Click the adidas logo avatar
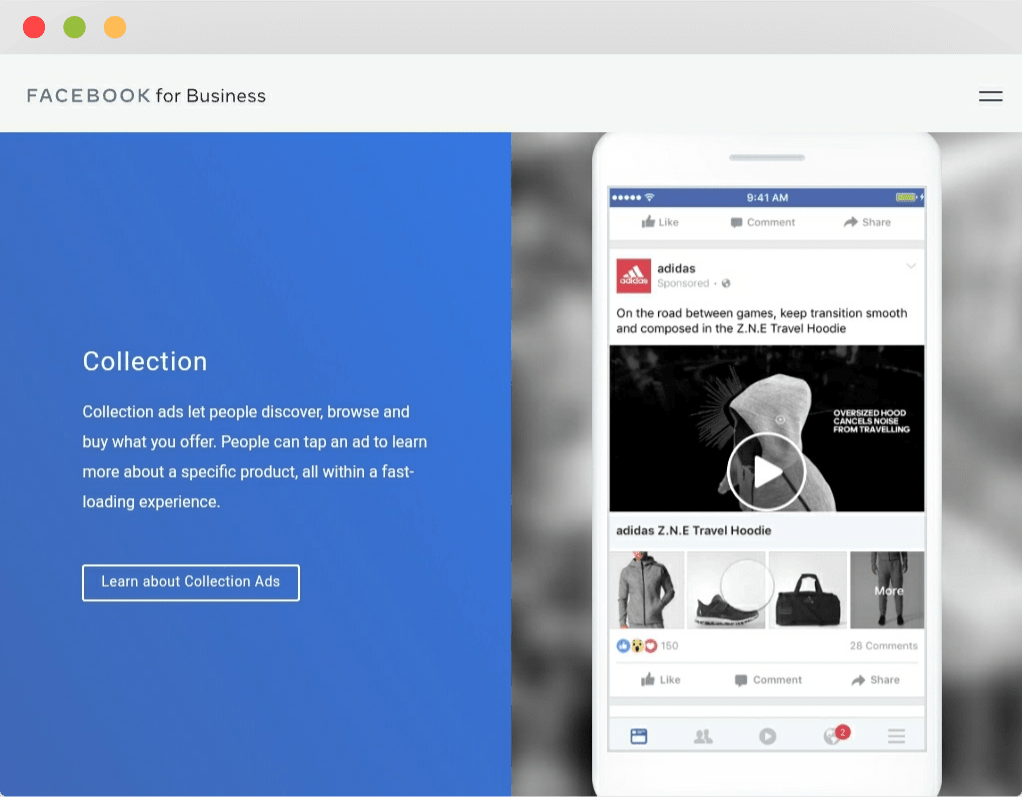1022x797 pixels. tap(634, 276)
